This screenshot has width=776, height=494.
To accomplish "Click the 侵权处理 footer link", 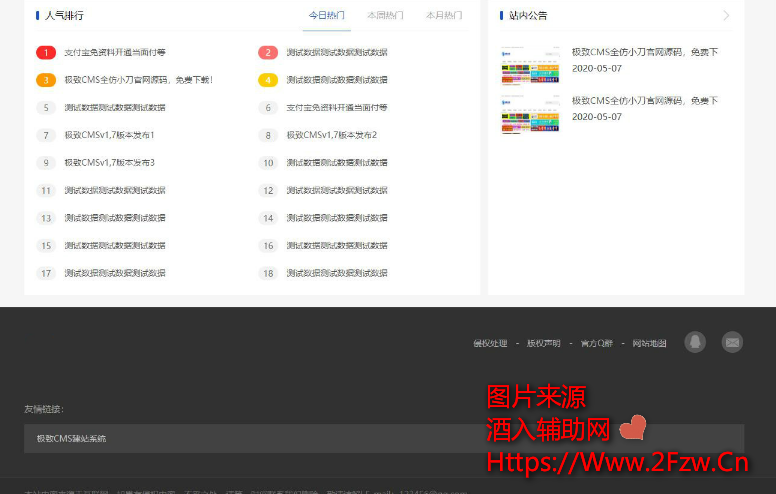I will (490, 343).
